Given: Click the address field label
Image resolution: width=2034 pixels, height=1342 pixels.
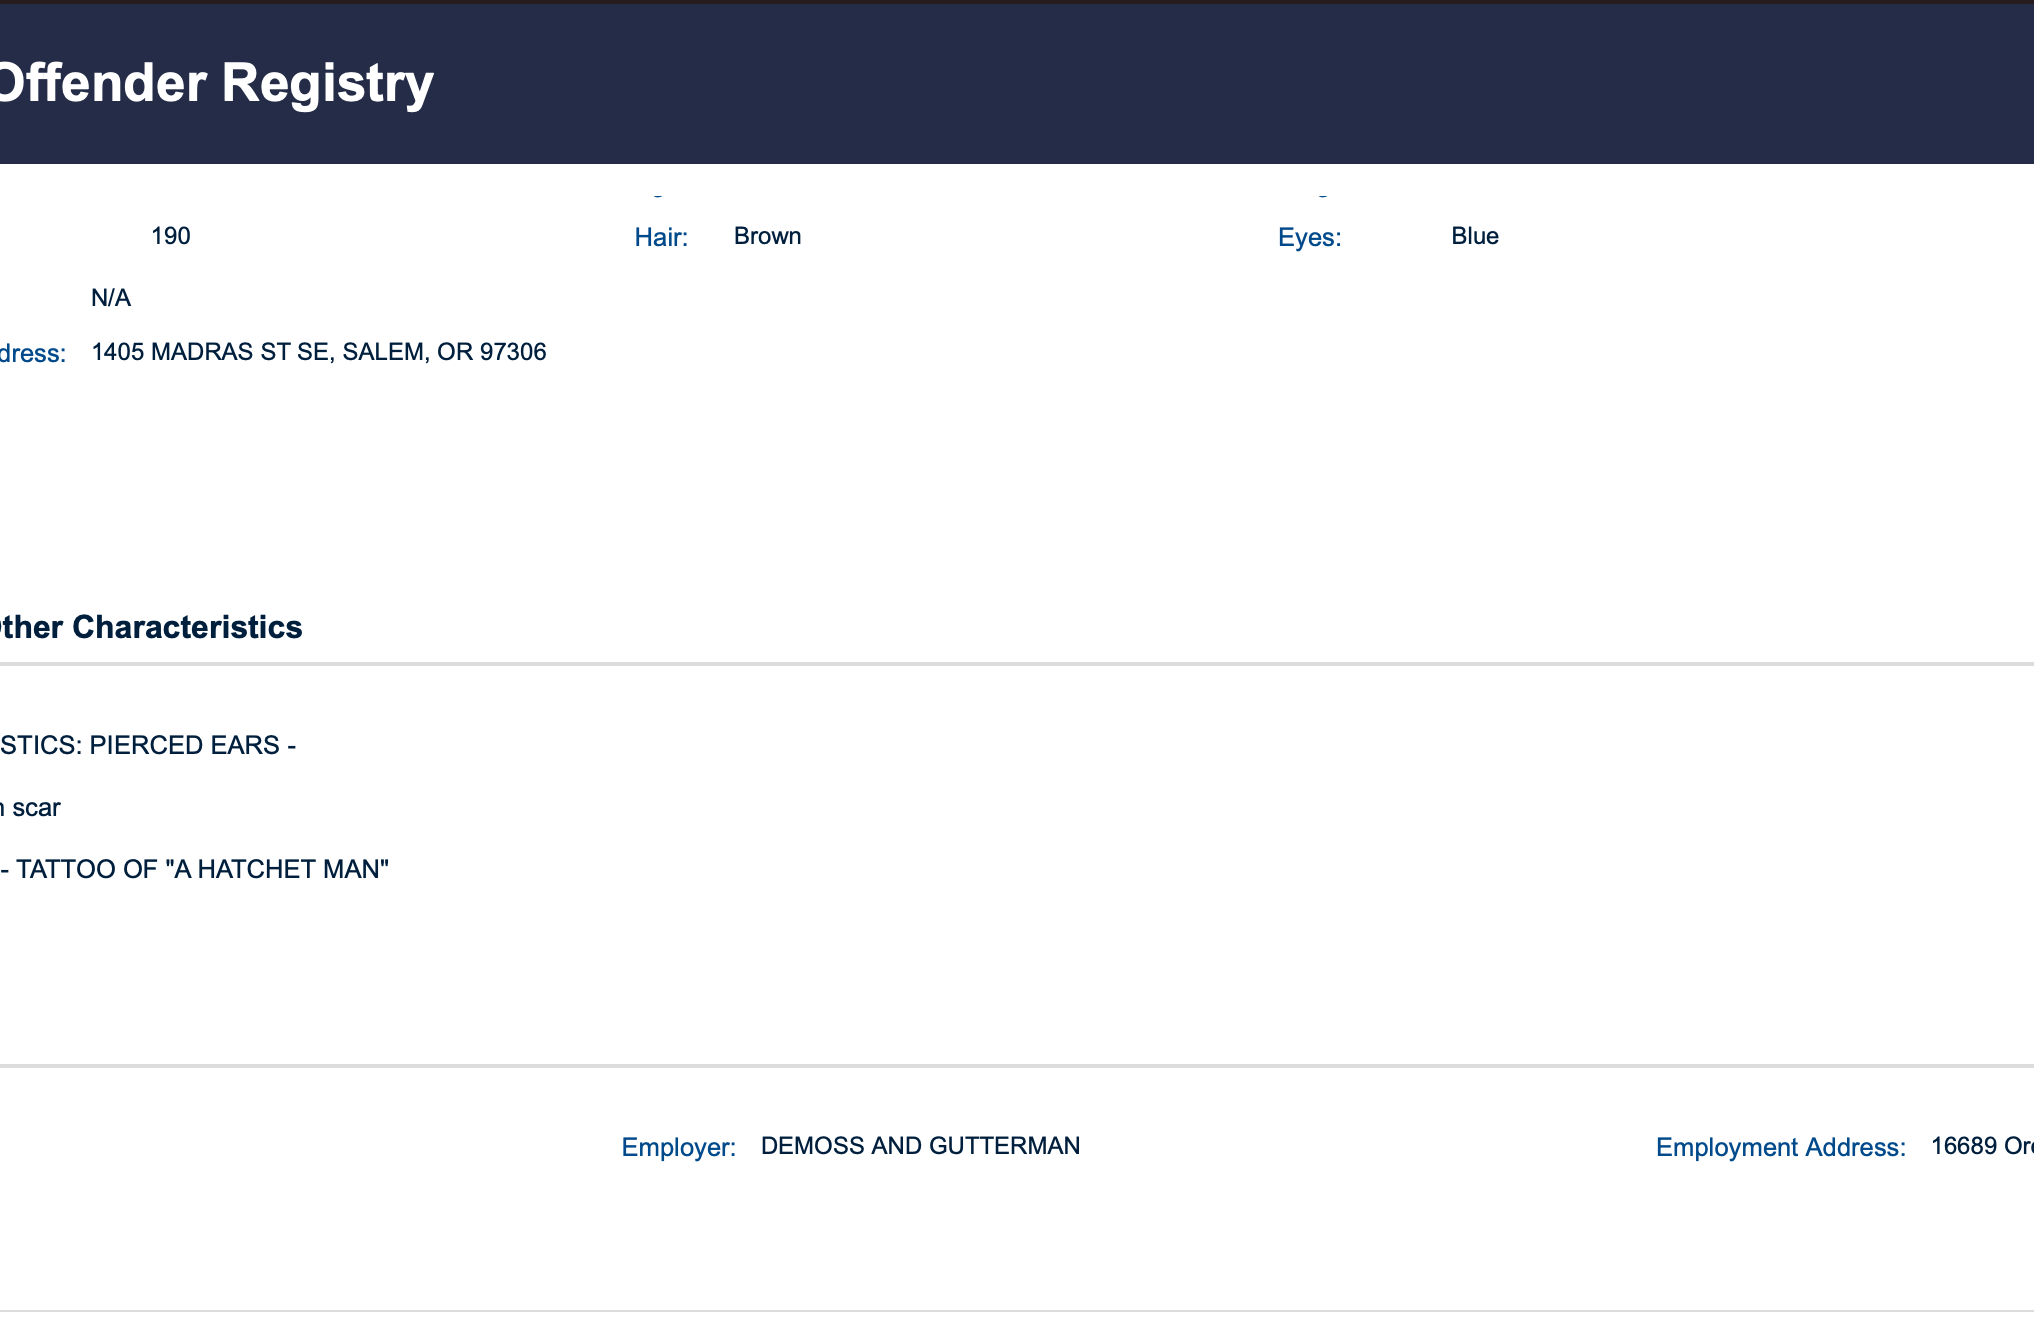Looking at the screenshot, I should [33, 354].
